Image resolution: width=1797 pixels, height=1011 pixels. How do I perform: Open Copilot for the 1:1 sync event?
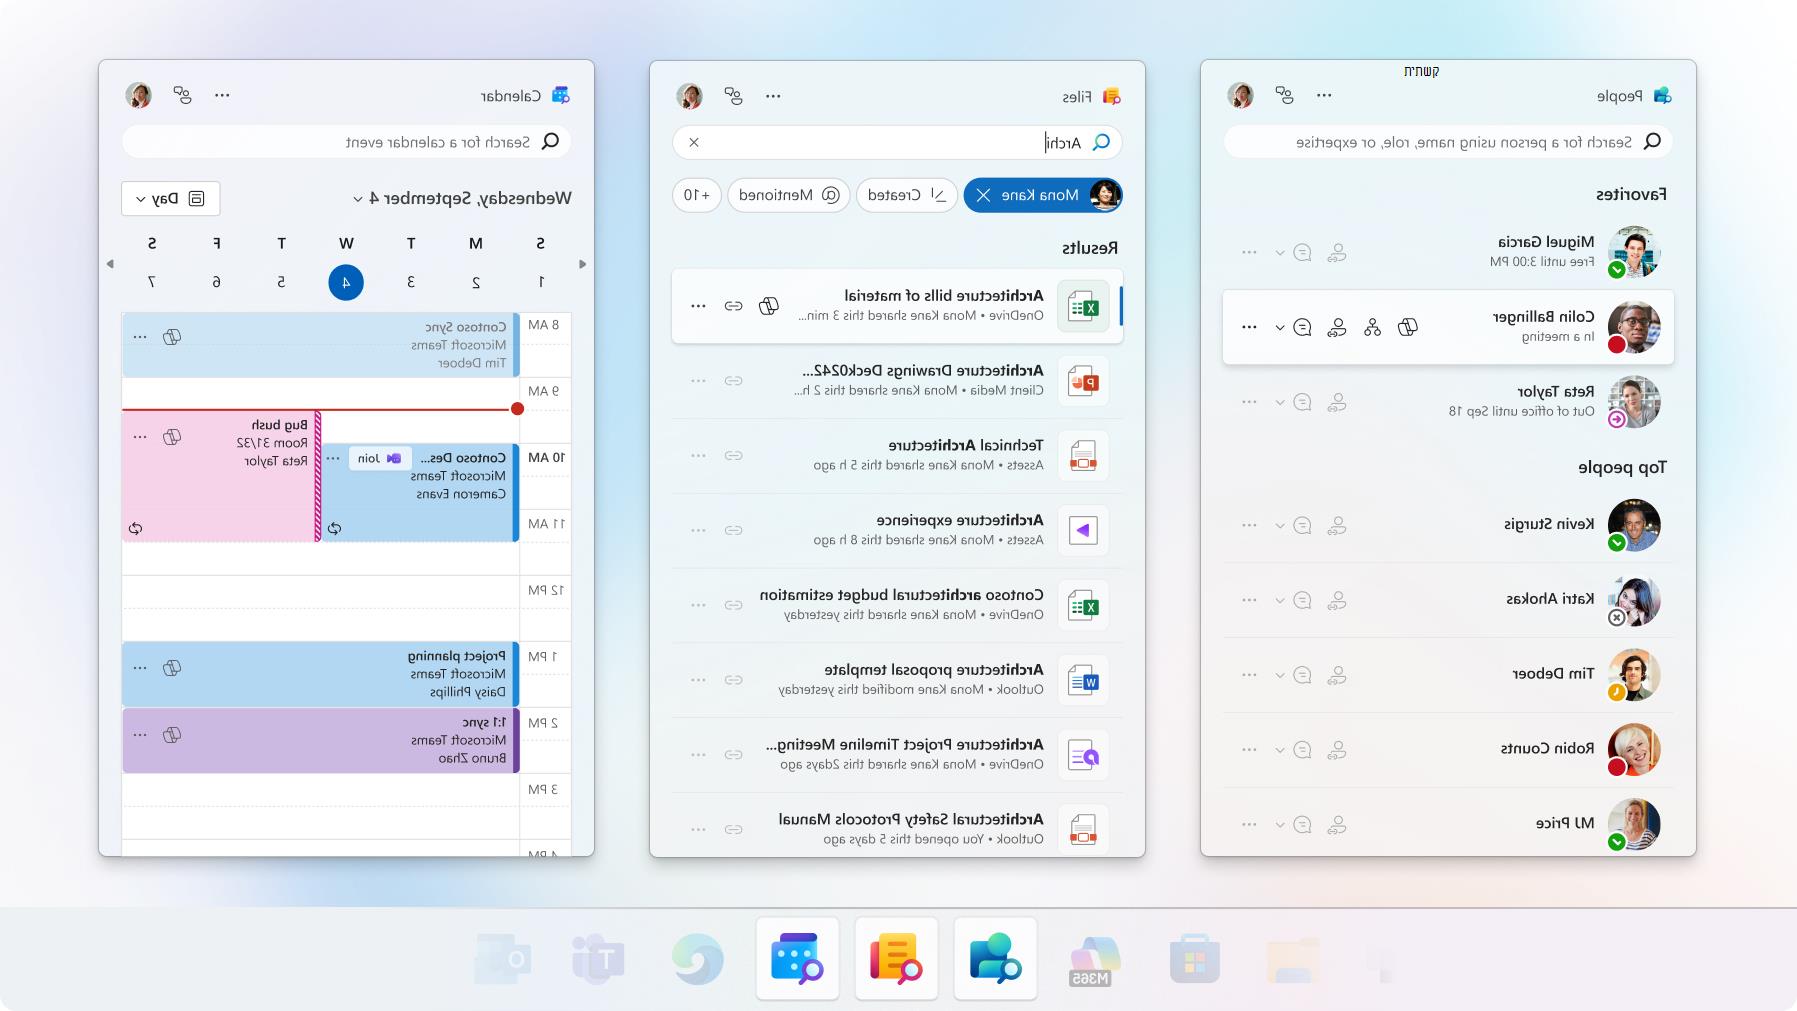click(x=172, y=735)
